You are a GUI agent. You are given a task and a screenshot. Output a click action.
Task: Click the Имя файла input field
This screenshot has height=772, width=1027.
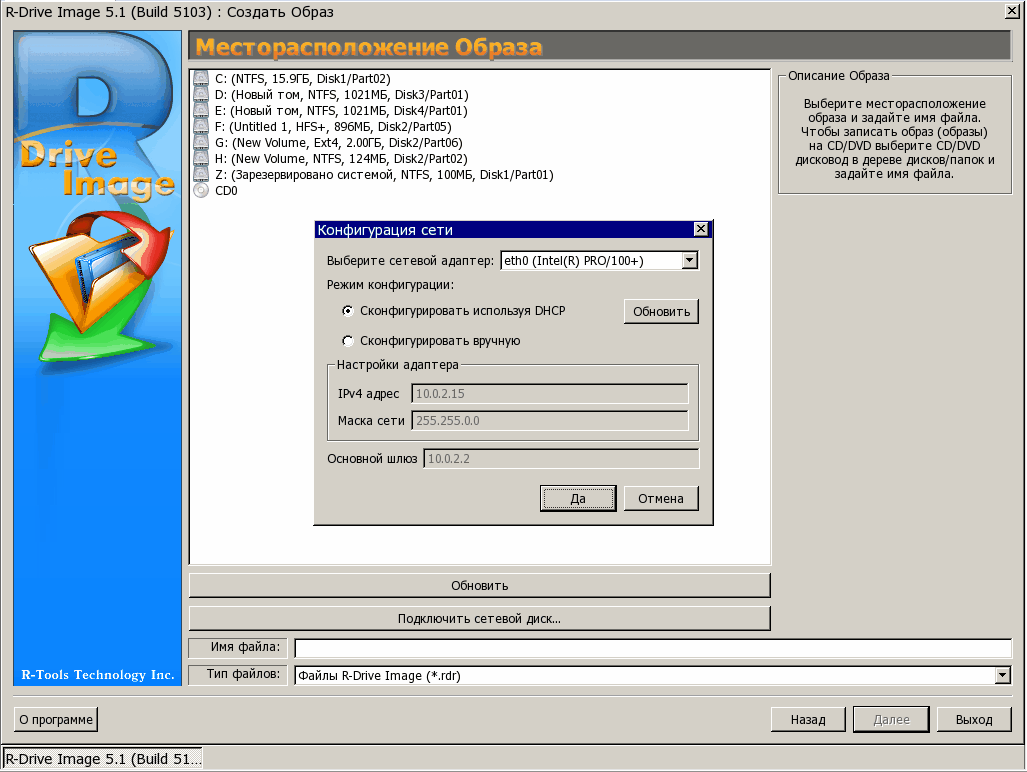pos(653,648)
